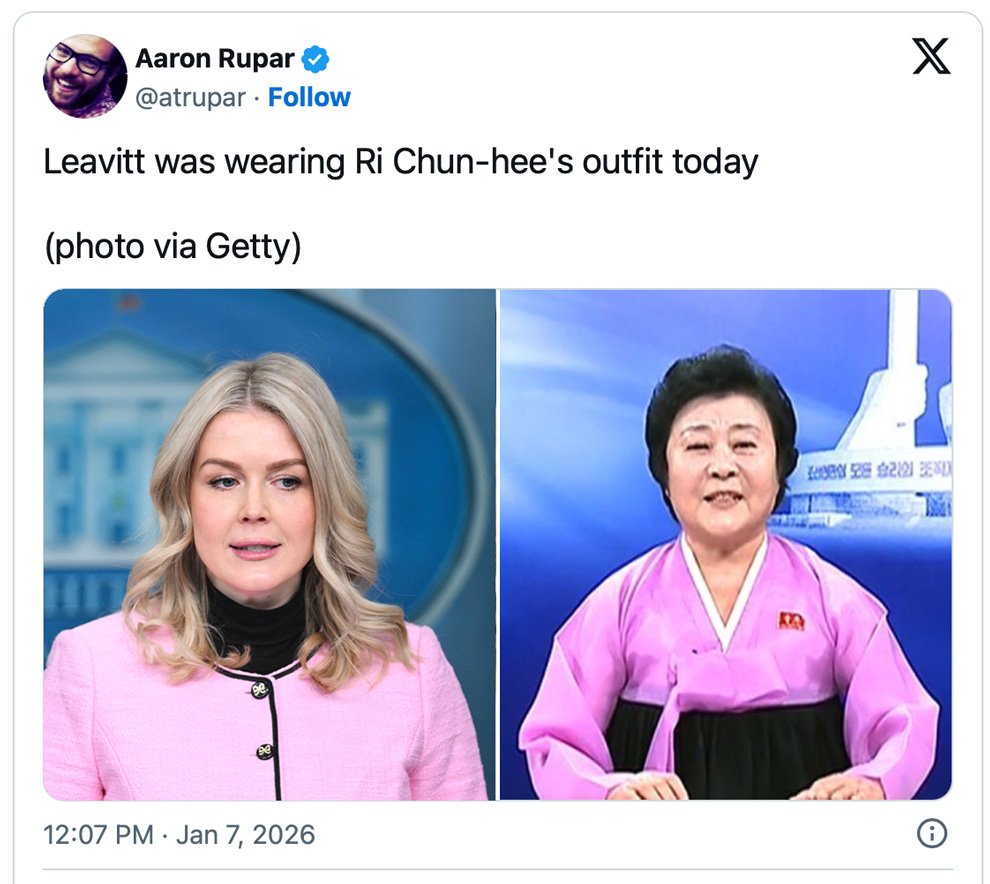990x884 pixels.
Task: Open the X logo link
Action: (x=931, y=56)
